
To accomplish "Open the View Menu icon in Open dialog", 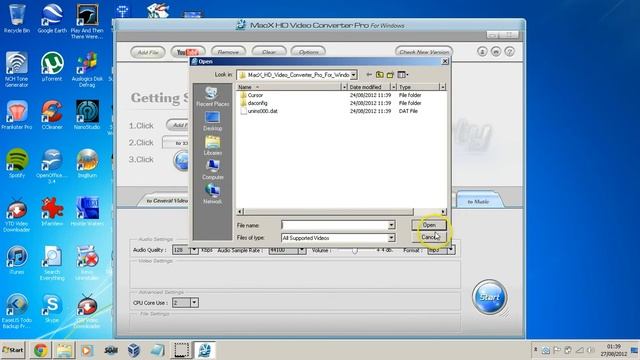I will [x=403, y=75].
